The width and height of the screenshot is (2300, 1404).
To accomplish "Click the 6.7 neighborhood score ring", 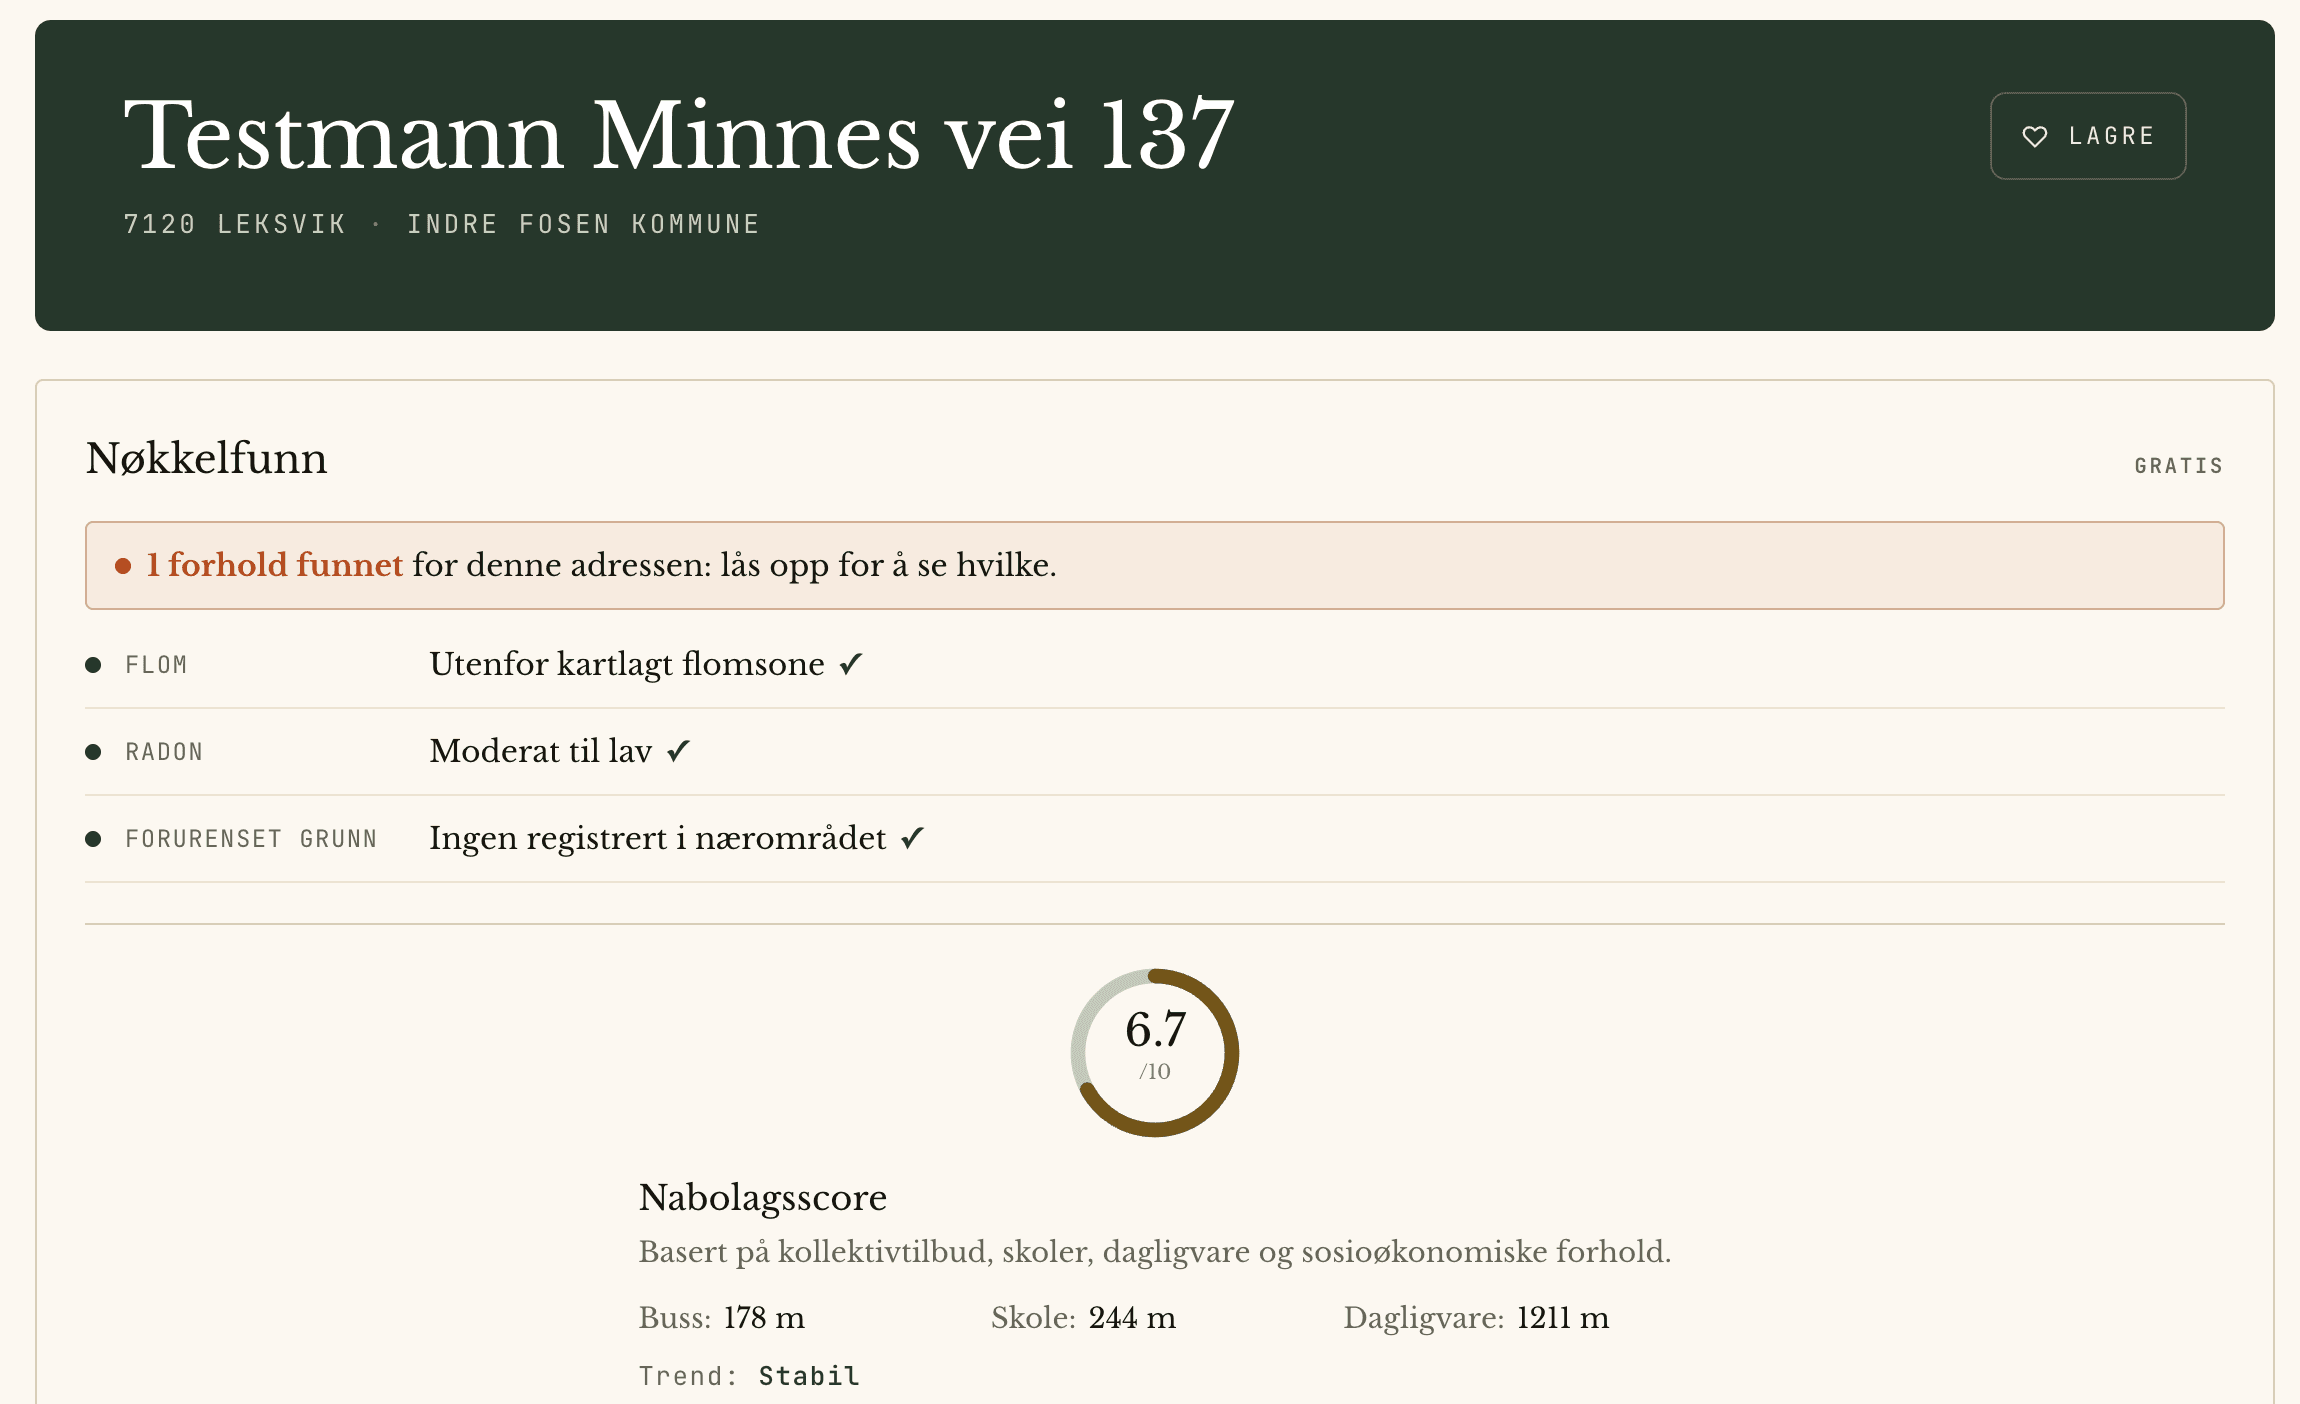I will point(1155,1052).
